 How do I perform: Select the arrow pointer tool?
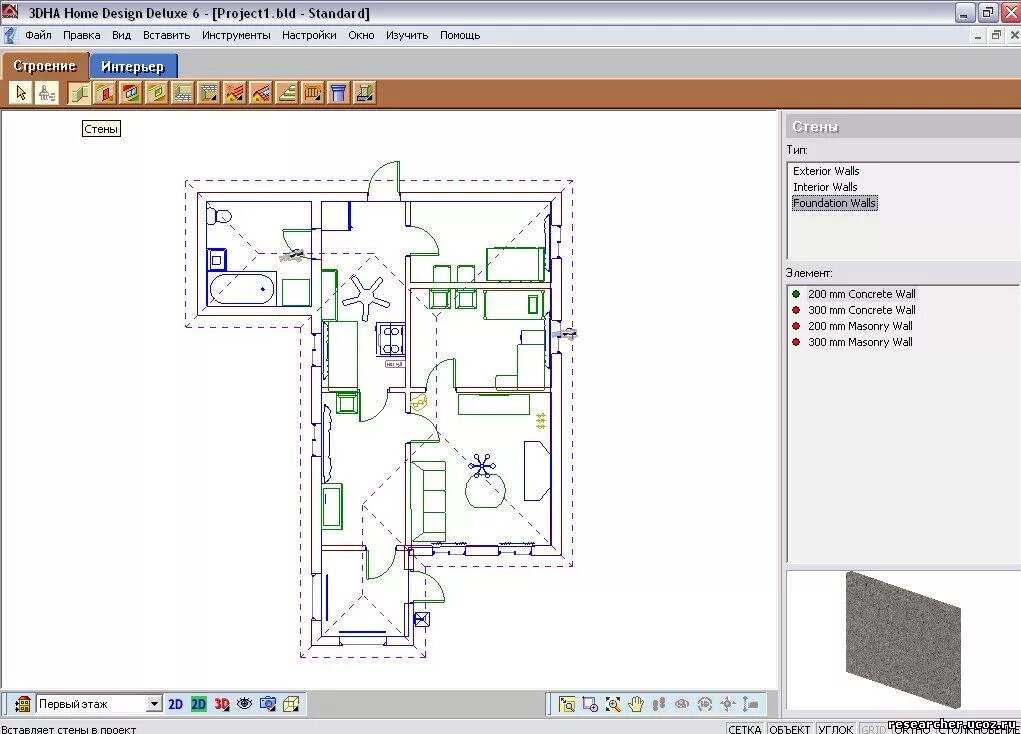tap(21, 93)
